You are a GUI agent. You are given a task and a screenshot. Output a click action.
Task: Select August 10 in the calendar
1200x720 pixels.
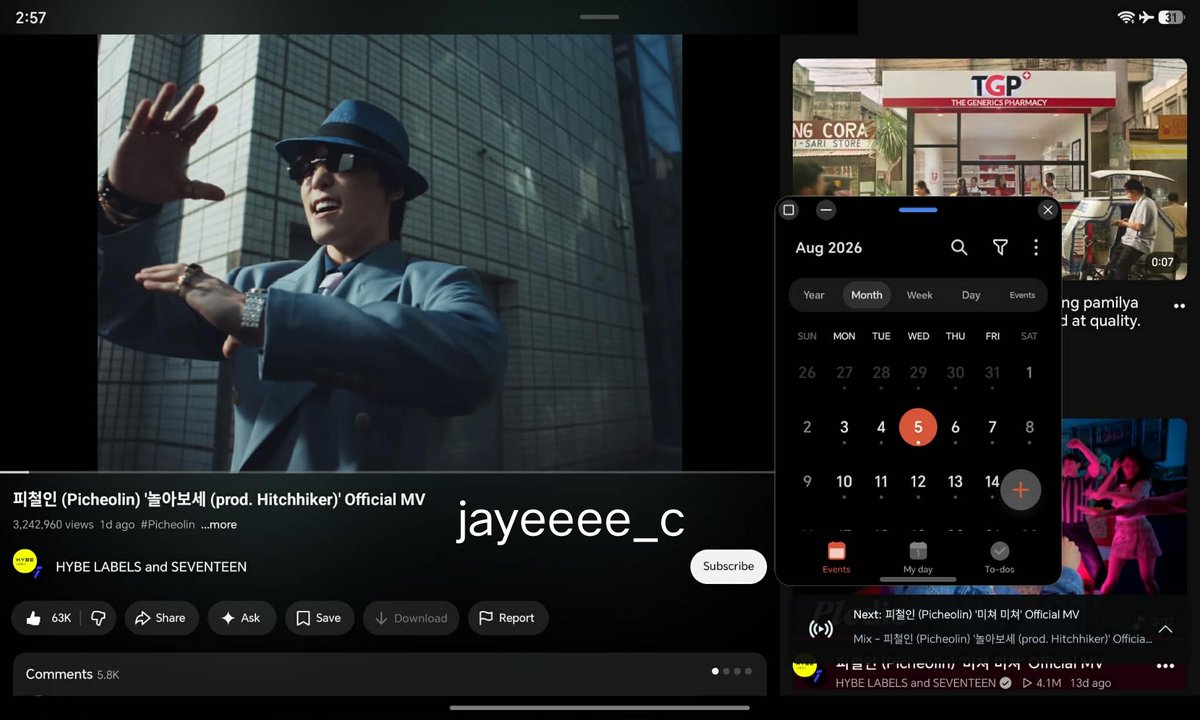[x=844, y=482]
